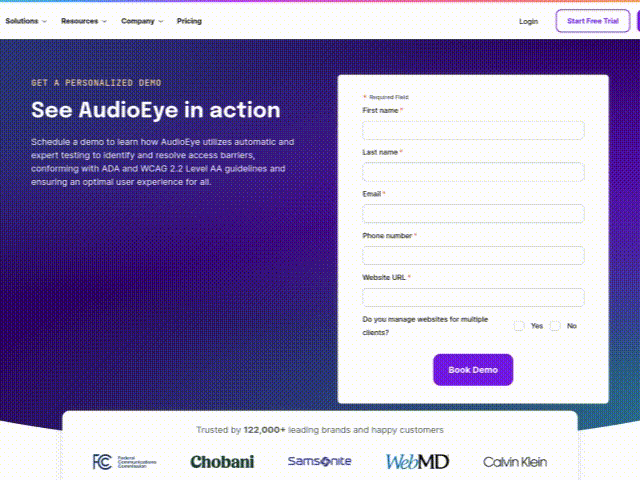Select the 'Required Field' note
Image resolution: width=640 pixels, height=480 pixels.
(386, 97)
